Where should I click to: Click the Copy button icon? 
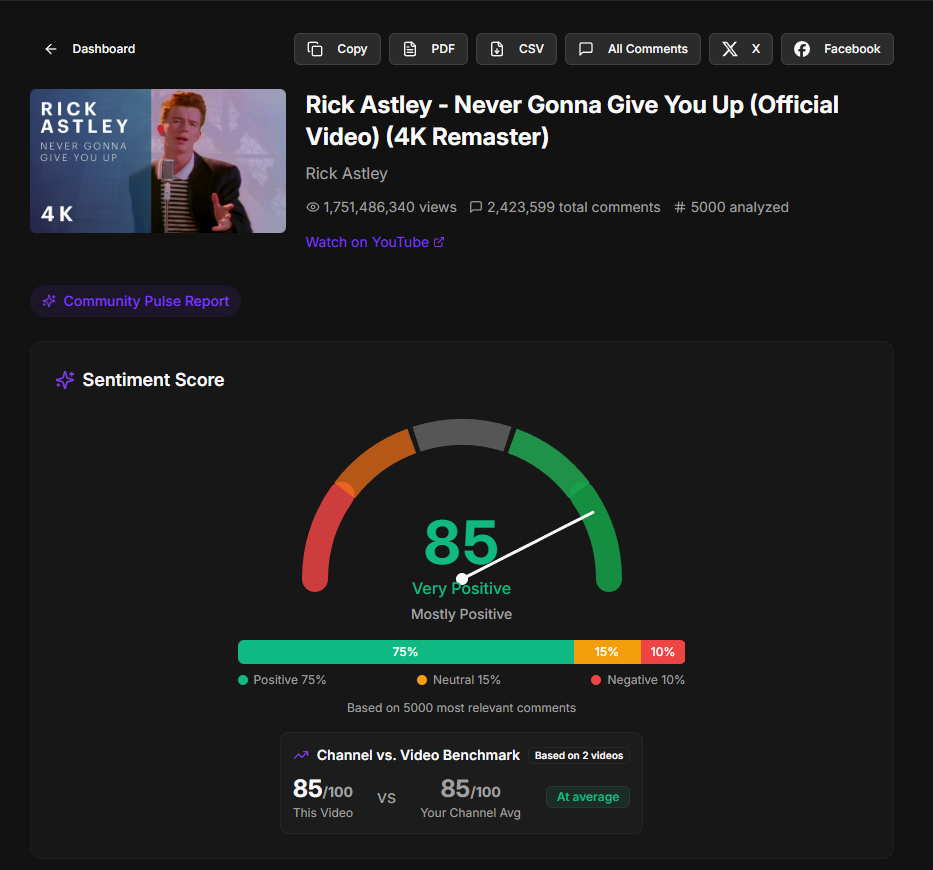tap(315, 49)
